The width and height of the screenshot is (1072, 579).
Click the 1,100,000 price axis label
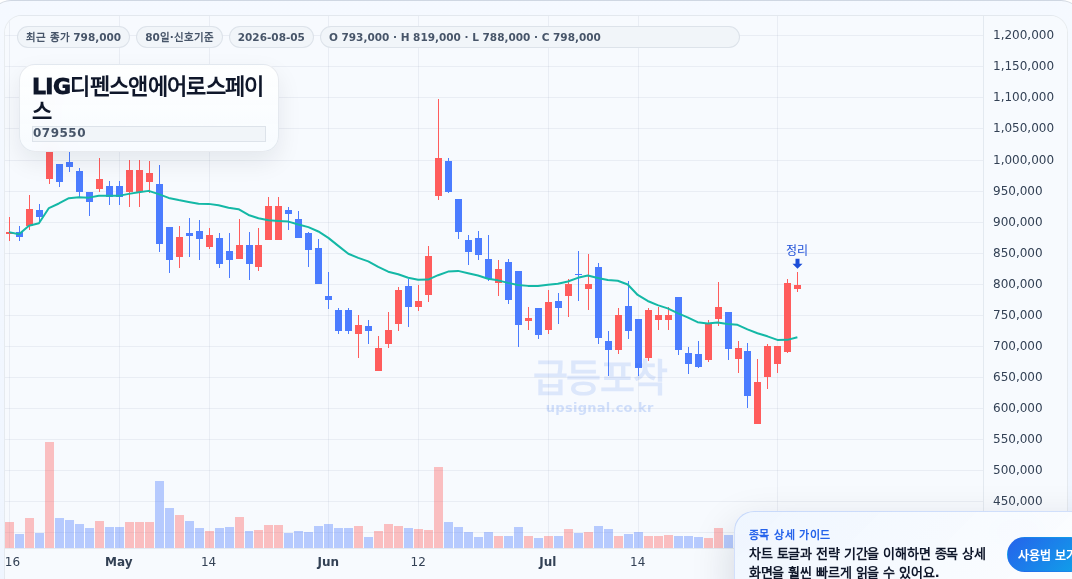1023,97
